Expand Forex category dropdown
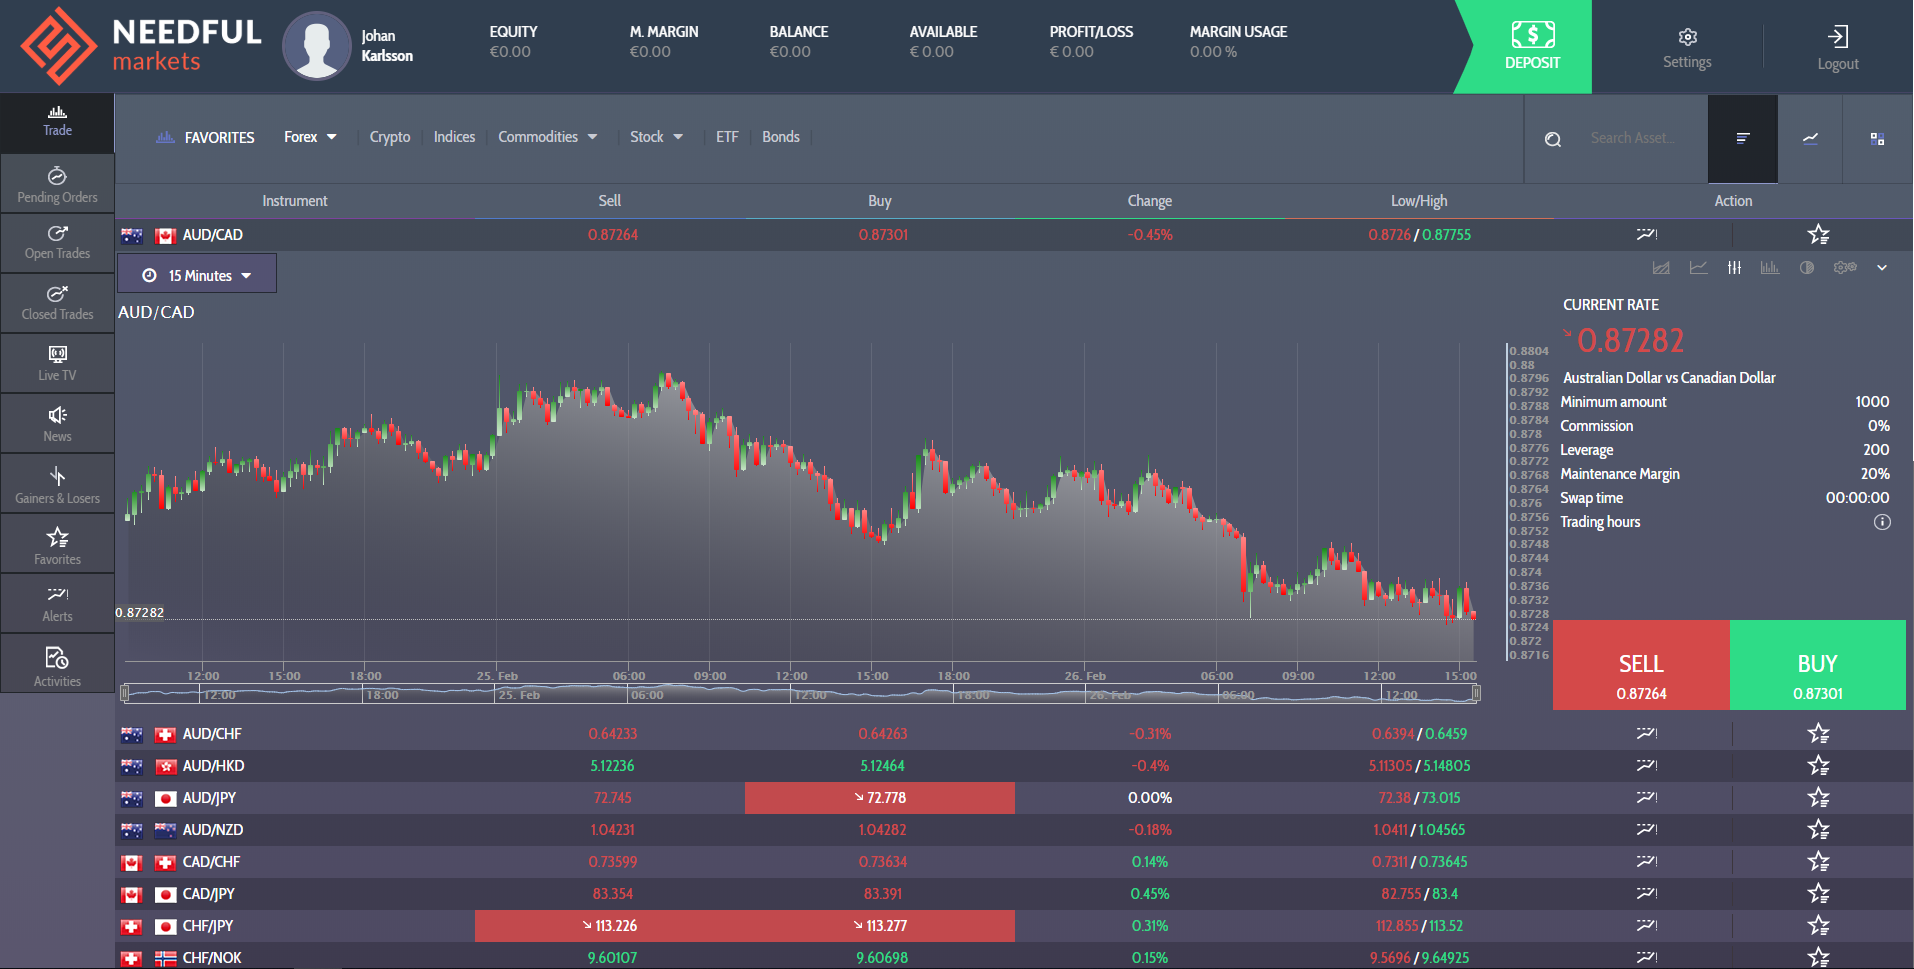The height and width of the screenshot is (969, 1914). [310, 137]
